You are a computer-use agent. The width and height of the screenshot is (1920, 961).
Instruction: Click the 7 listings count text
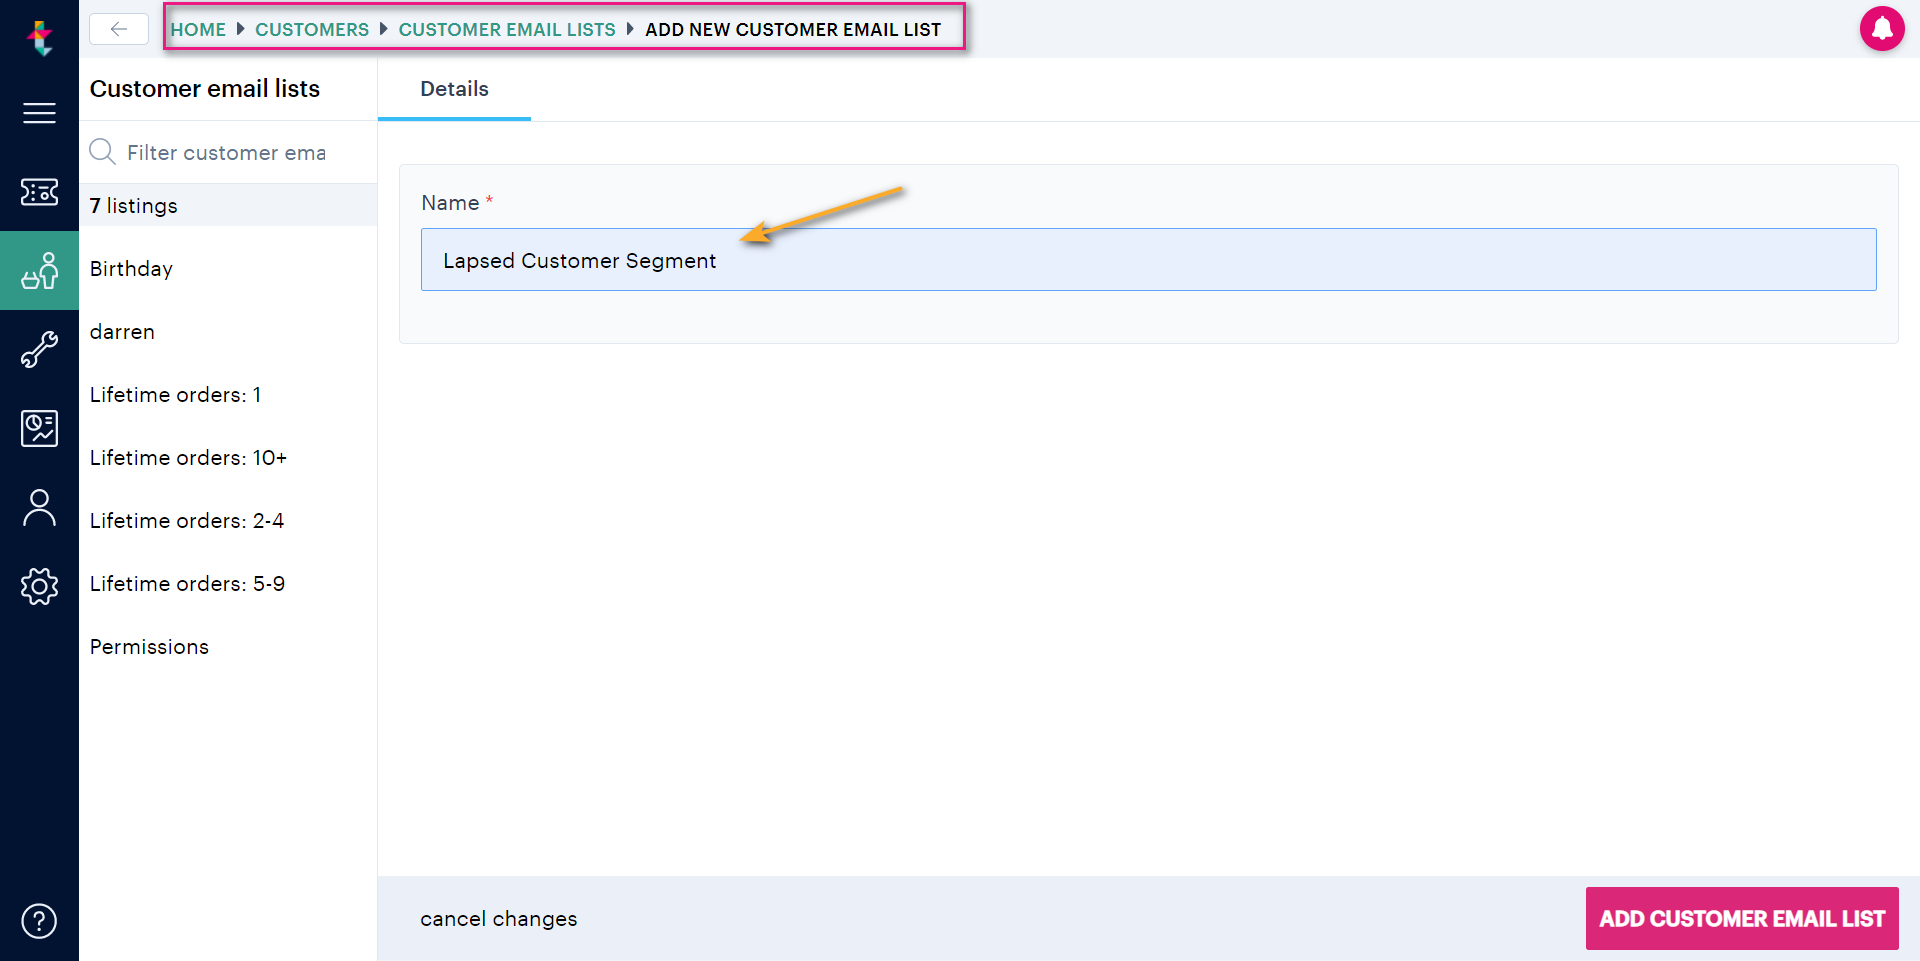133,205
